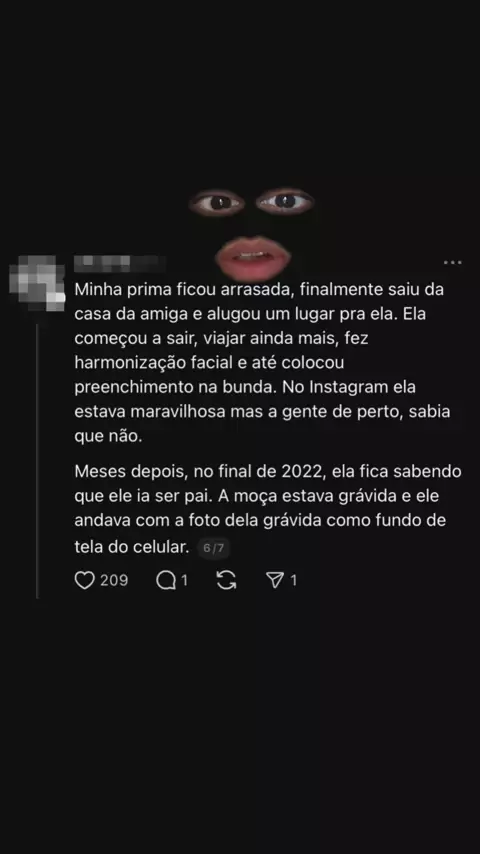Repost using the circular arrows icon

point(226,581)
